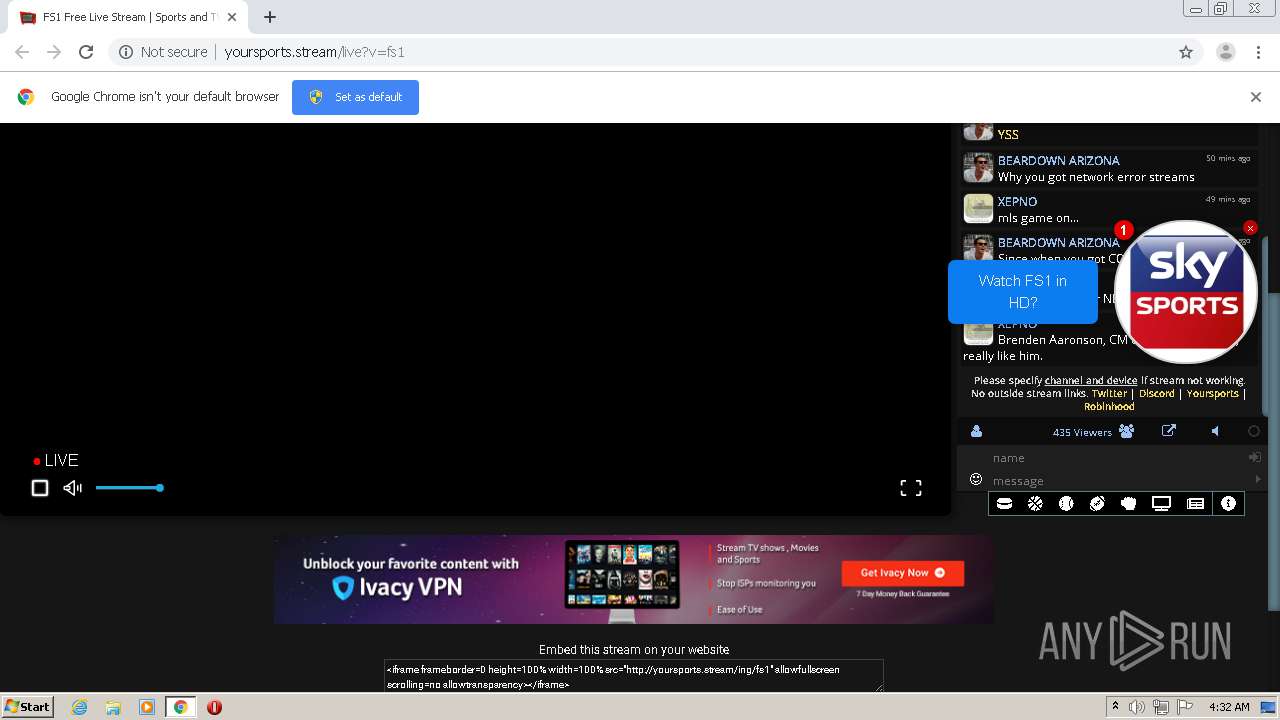The image size is (1280, 720).
Task: View Not secure site information
Action: point(163,52)
